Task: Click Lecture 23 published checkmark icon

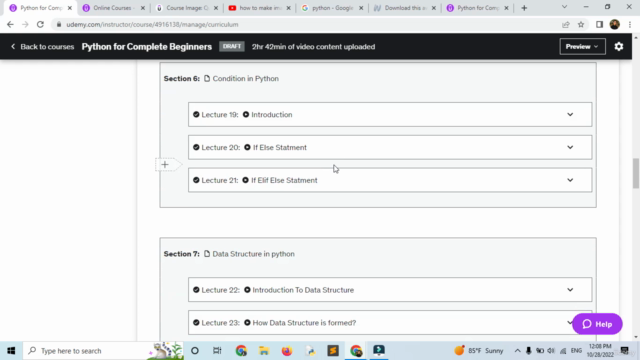Action: [x=196, y=322]
